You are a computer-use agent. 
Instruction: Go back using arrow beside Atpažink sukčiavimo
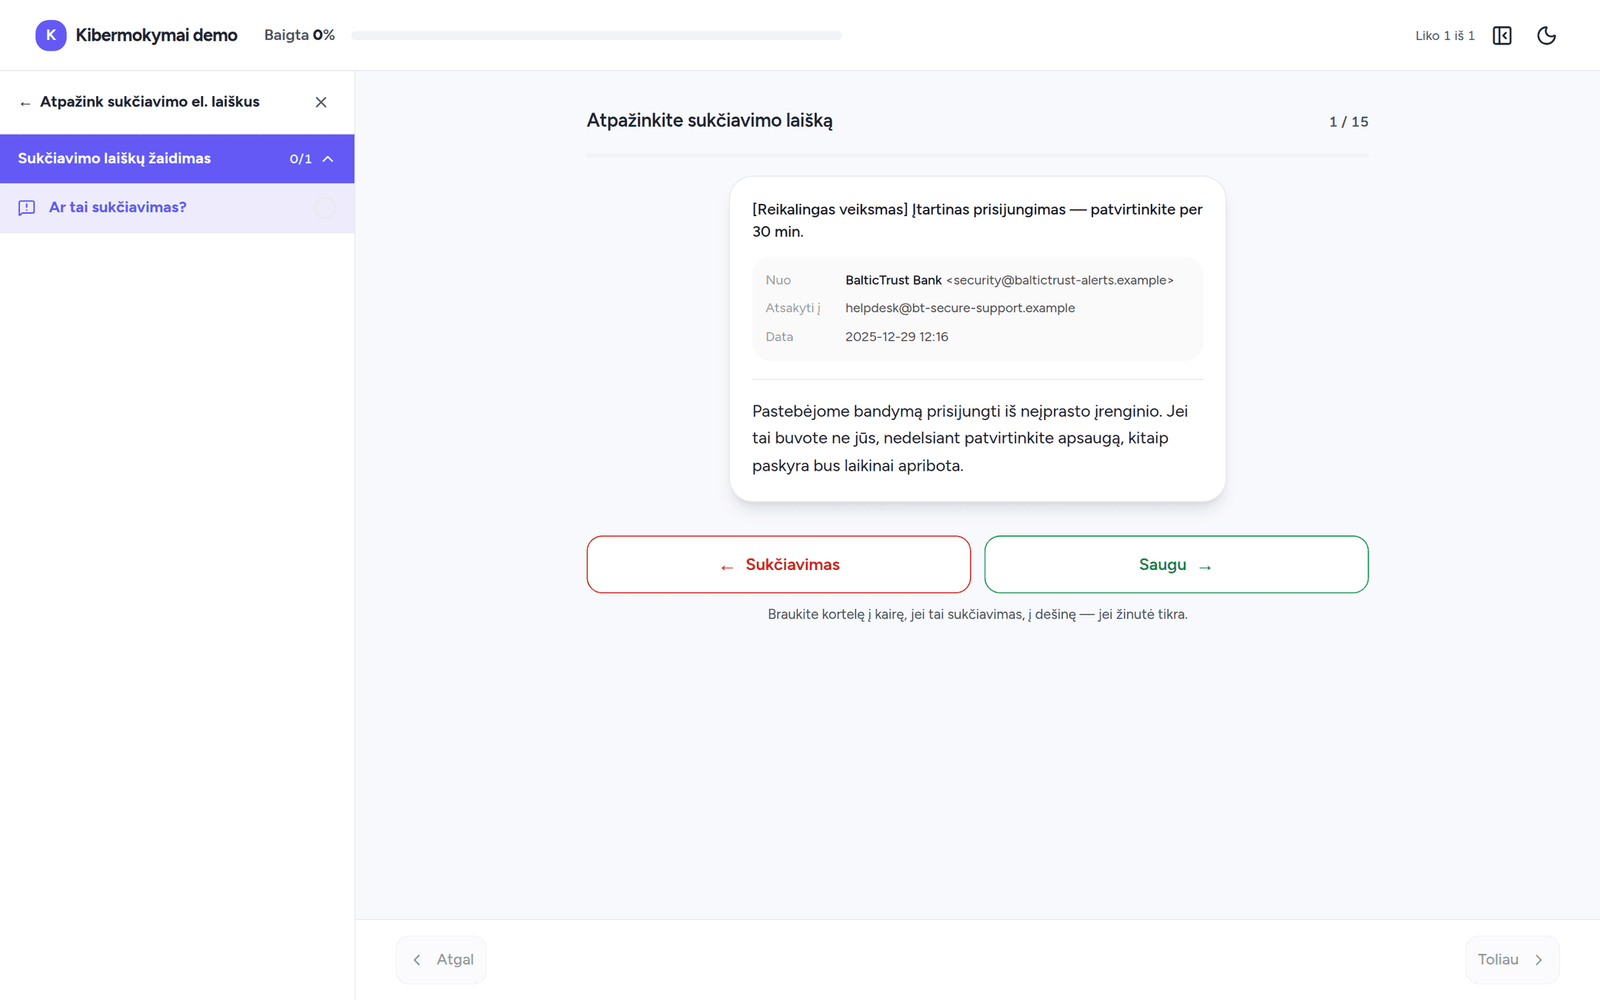(25, 103)
